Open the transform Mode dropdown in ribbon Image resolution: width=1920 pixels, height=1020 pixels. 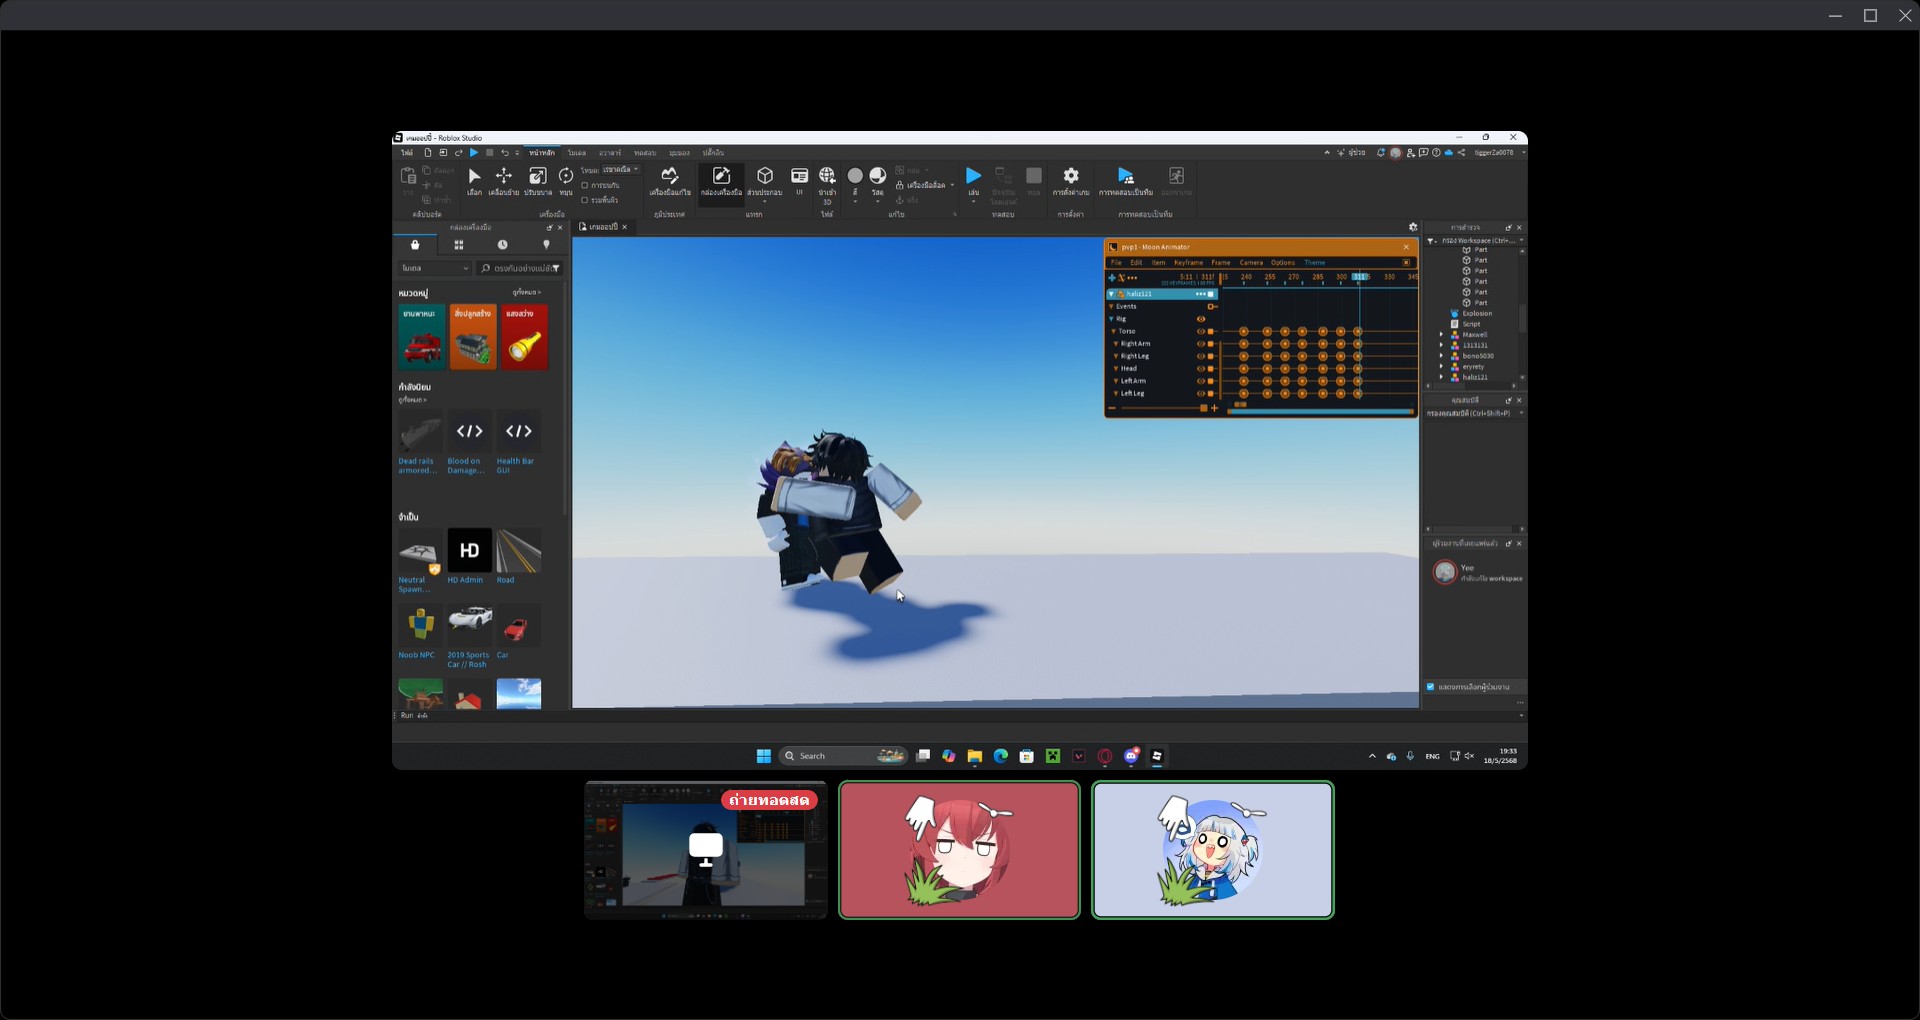[620, 170]
